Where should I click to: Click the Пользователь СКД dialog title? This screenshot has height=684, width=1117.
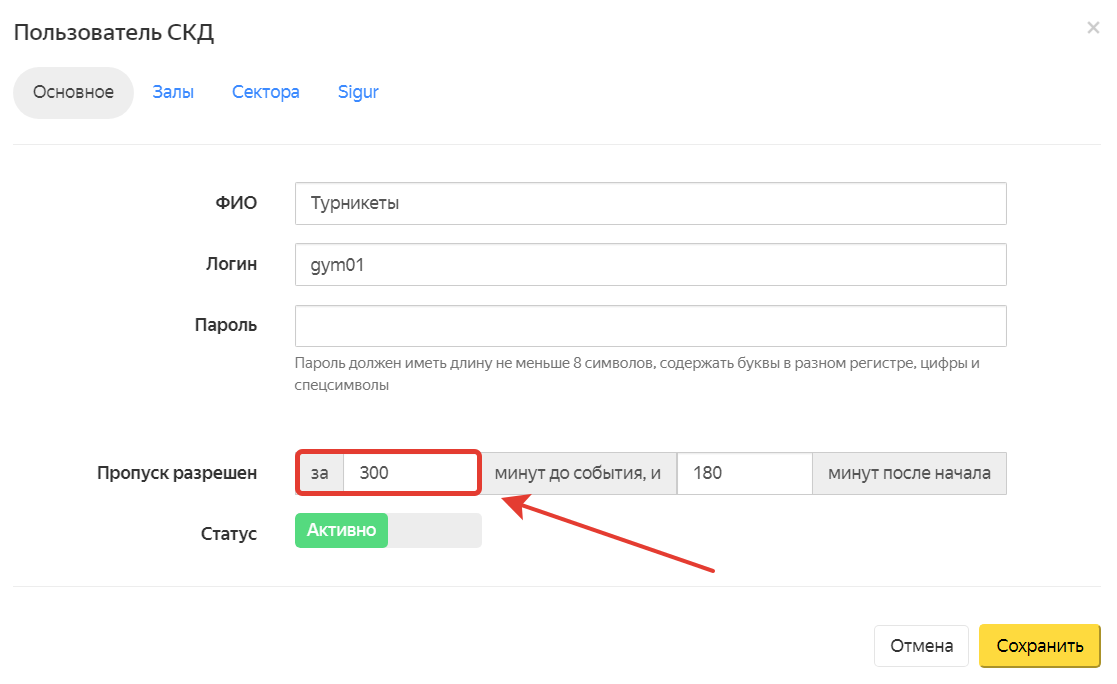[113, 32]
